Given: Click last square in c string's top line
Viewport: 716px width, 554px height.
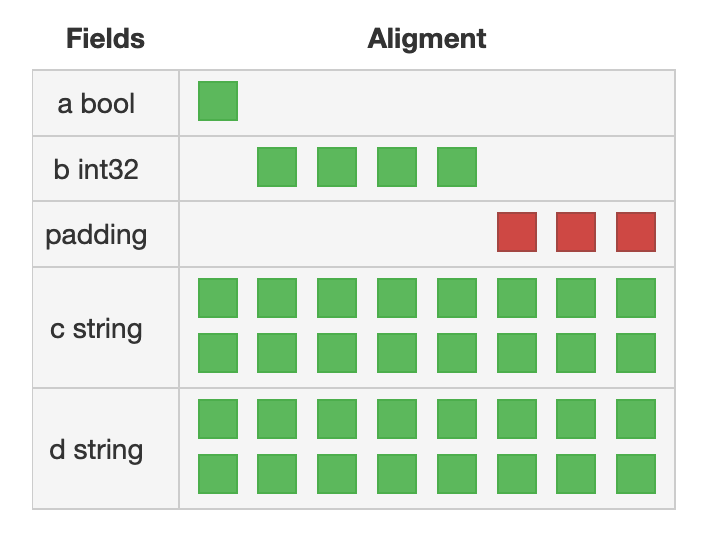Looking at the screenshot, I should pos(636,298).
